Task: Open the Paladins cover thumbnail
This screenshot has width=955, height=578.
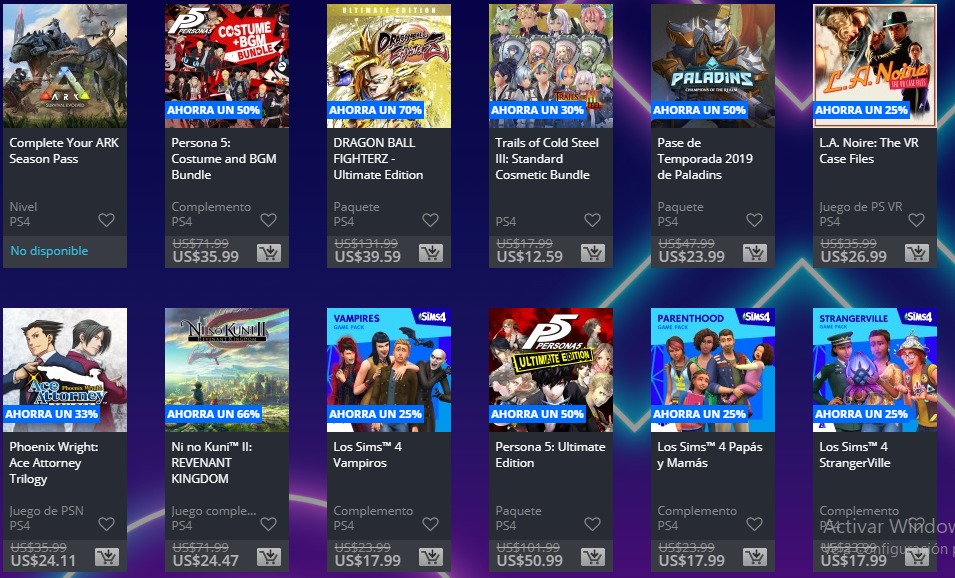Action: (713, 66)
